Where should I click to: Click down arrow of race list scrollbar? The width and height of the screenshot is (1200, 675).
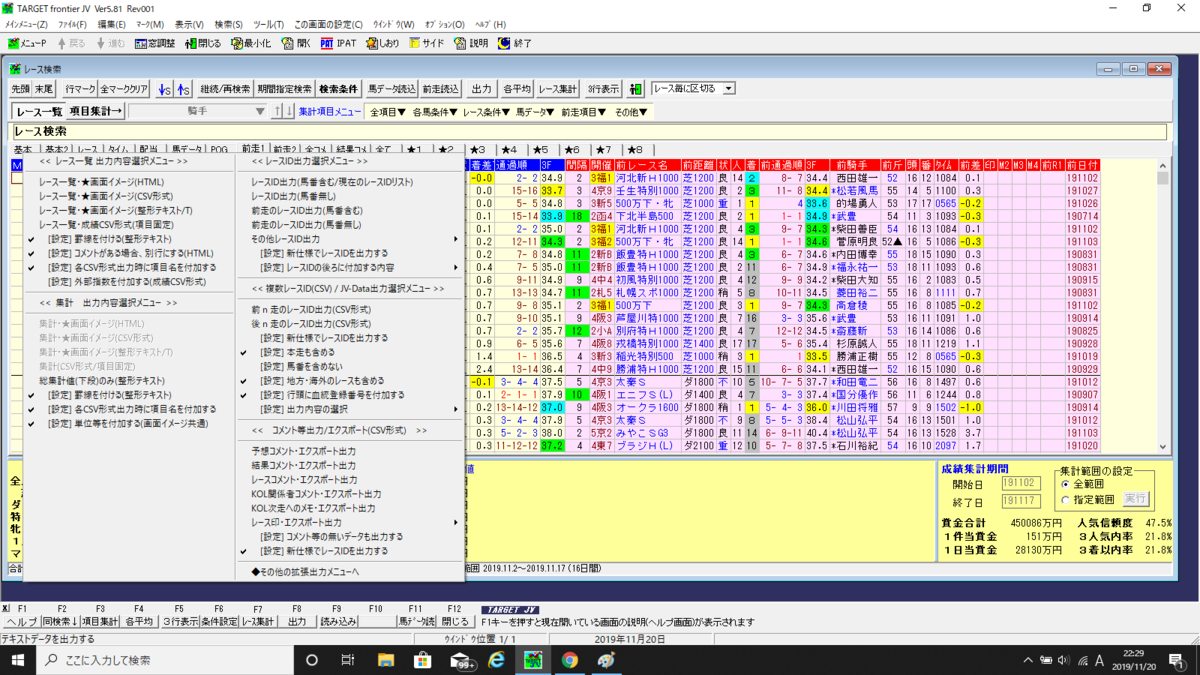[1163, 448]
